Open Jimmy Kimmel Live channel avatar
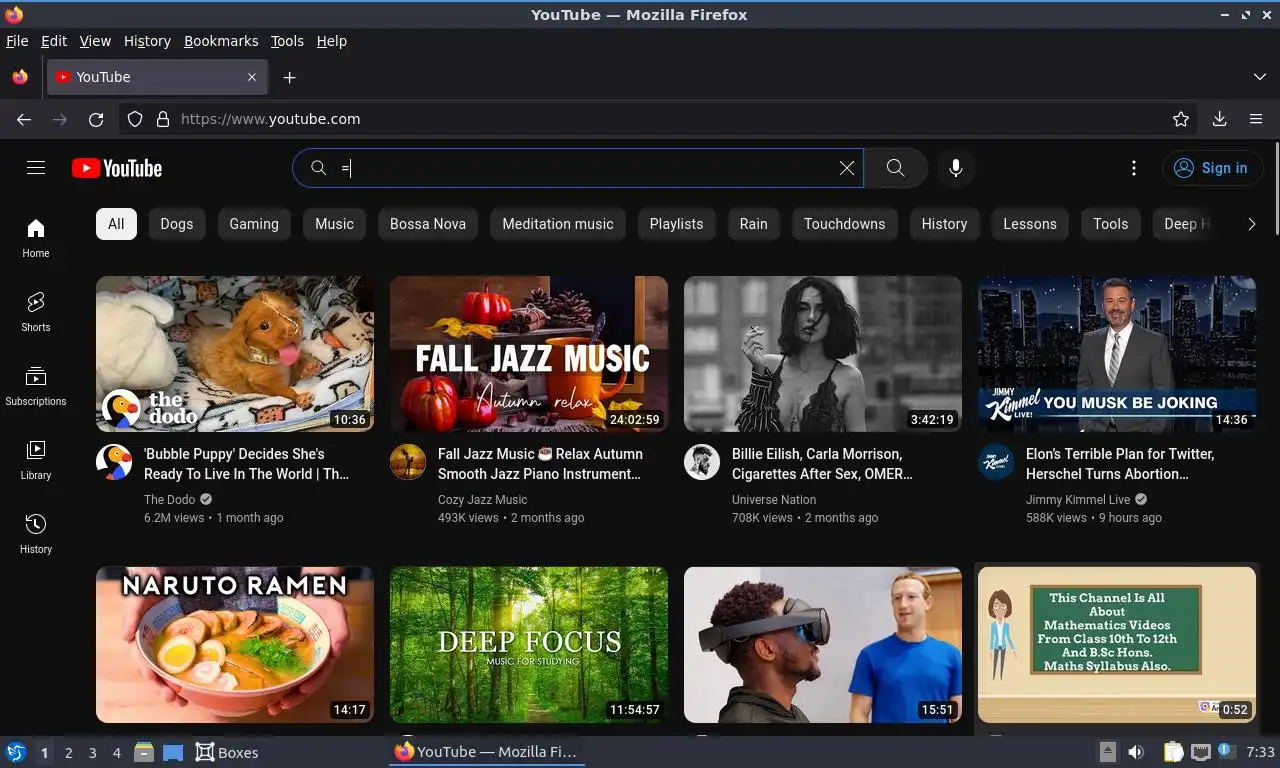This screenshot has height=768, width=1280. tap(996, 463)
